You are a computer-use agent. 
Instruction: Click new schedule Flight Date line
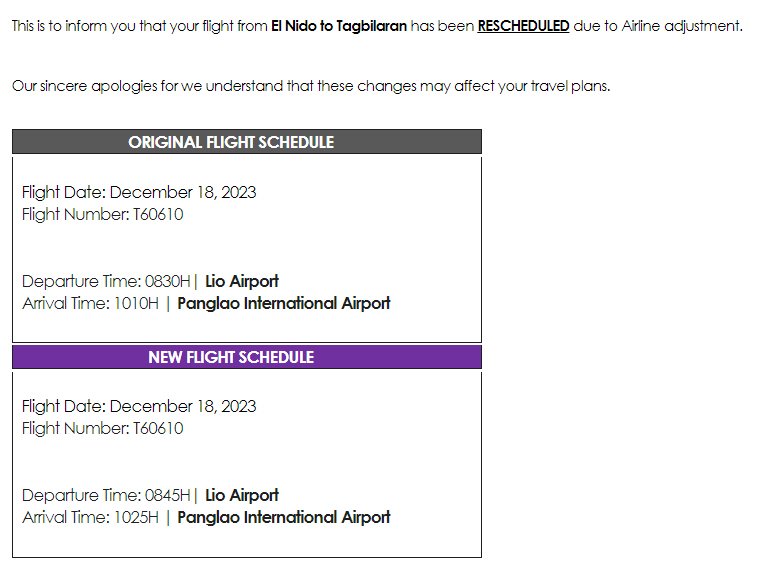[x=139, y=406]
